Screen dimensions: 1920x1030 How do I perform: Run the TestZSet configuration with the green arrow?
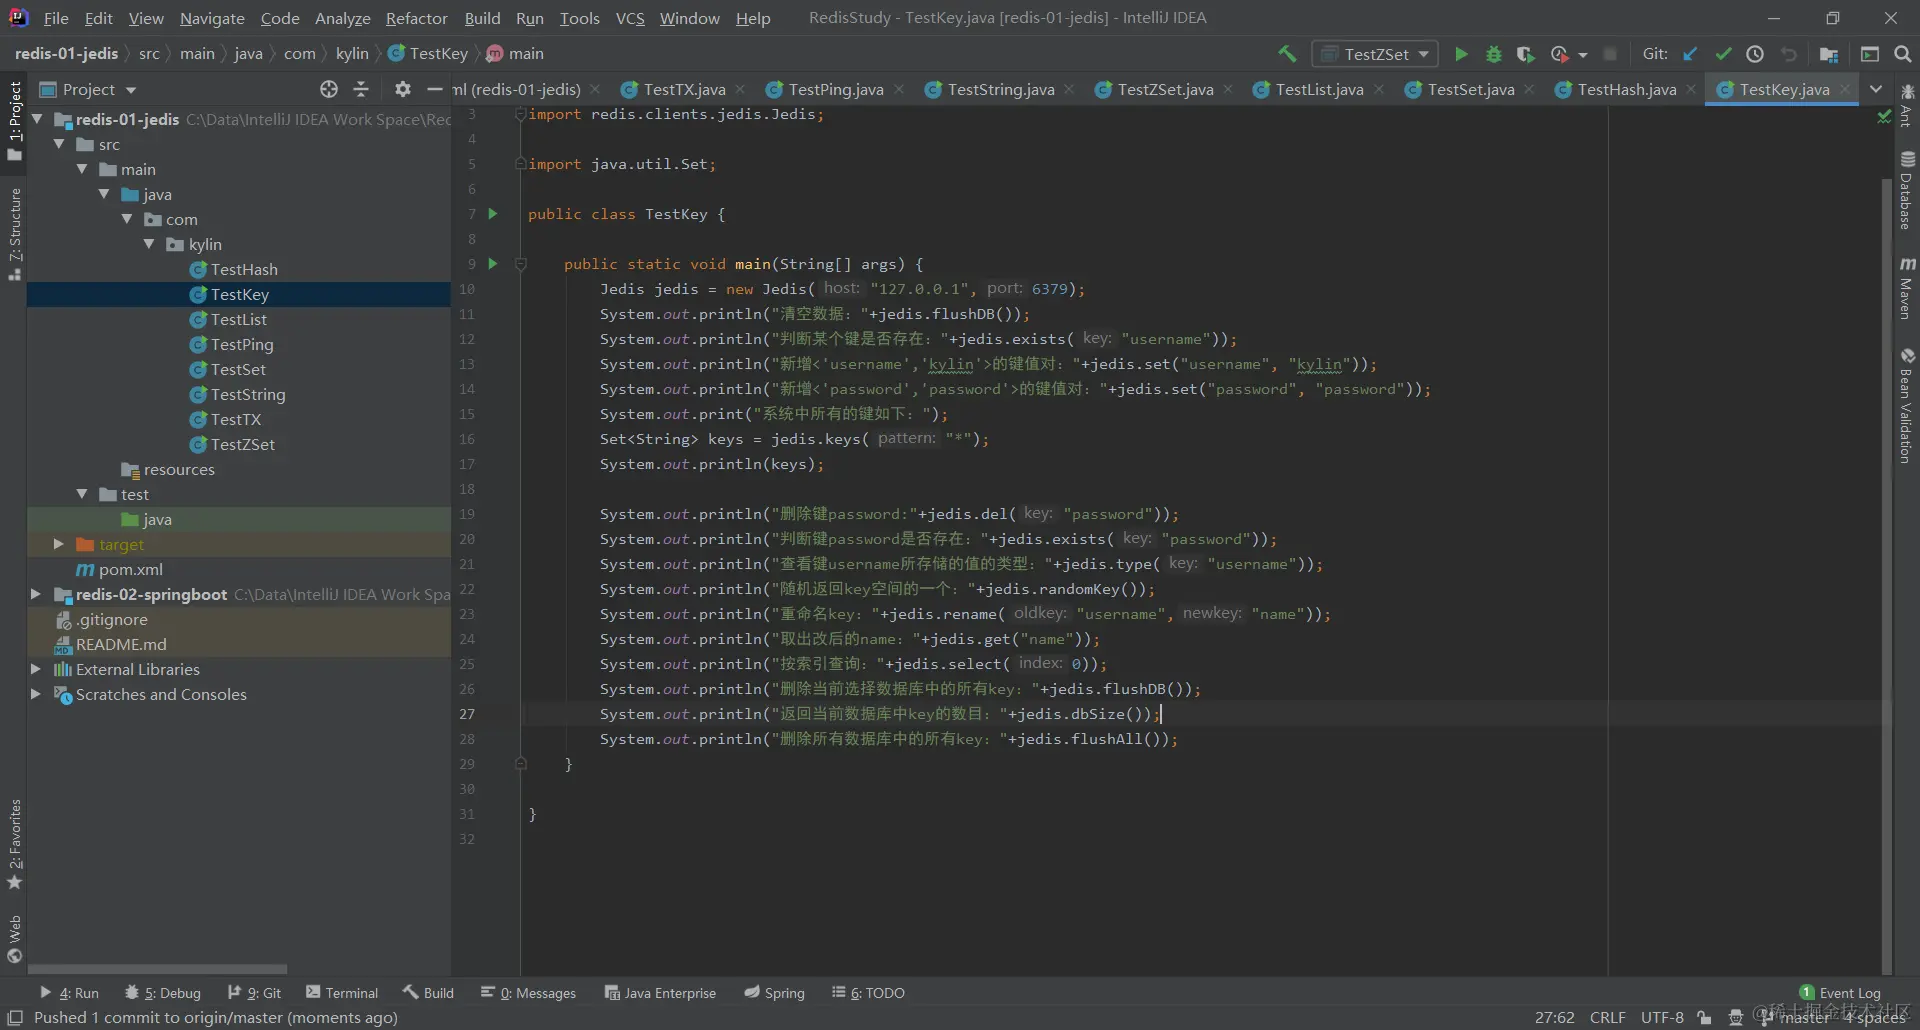point(1461,54)
